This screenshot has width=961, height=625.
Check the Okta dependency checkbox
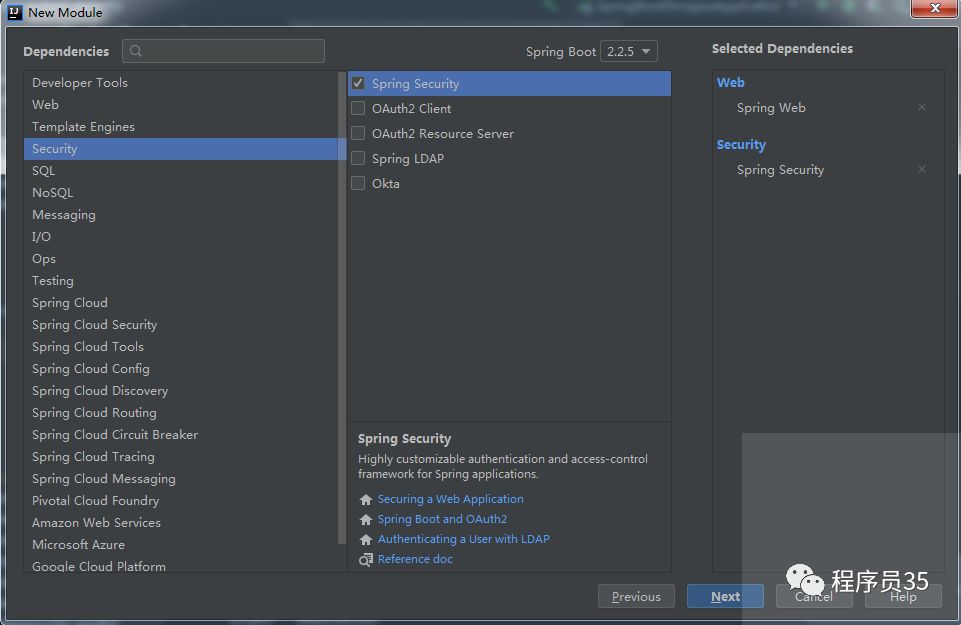(358, 183)
